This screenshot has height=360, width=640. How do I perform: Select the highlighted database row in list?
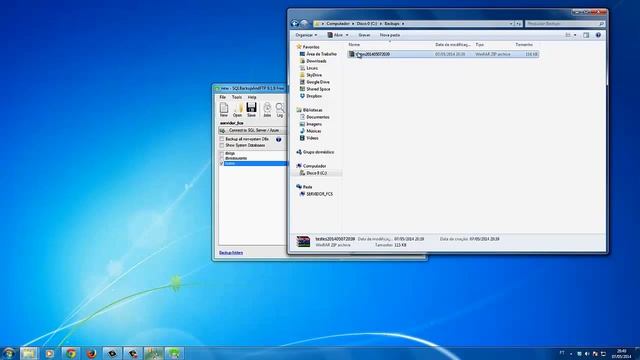click(x=255, y=163)
